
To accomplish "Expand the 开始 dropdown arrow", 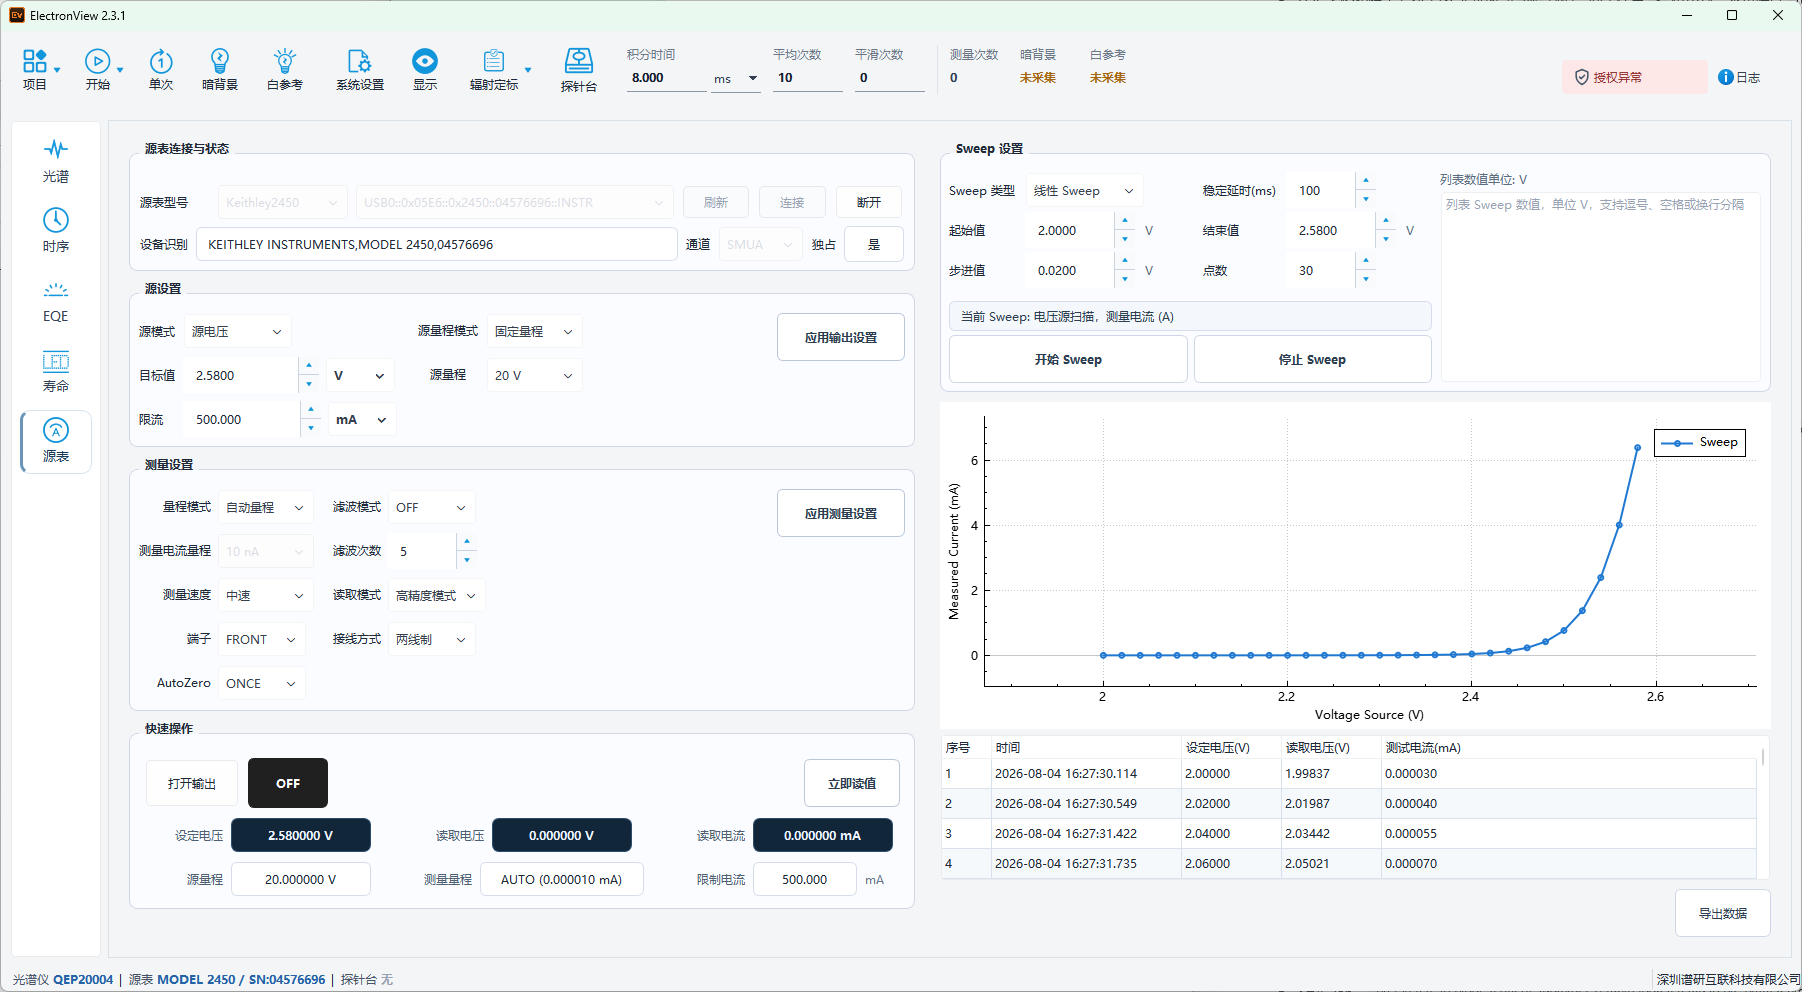I will [x=120, y=70].
